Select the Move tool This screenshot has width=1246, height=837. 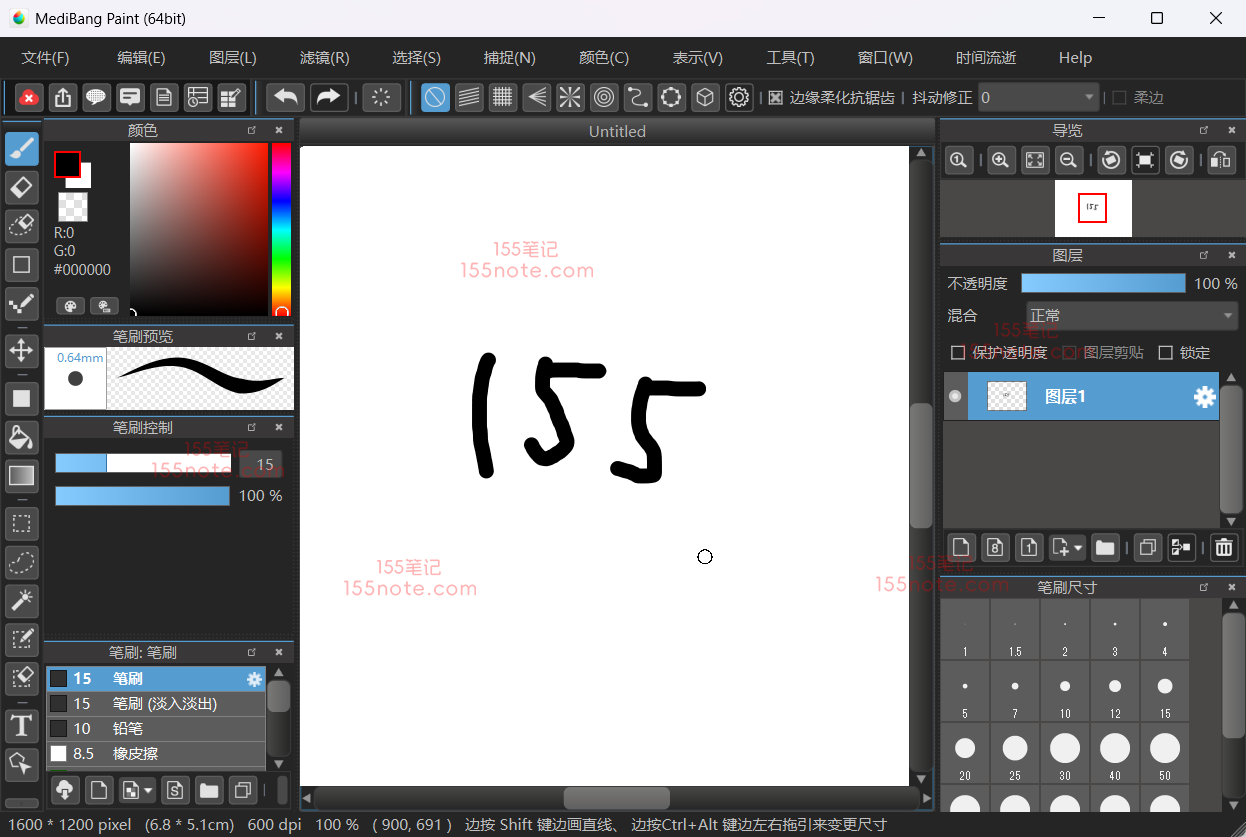tap(22, 350)
